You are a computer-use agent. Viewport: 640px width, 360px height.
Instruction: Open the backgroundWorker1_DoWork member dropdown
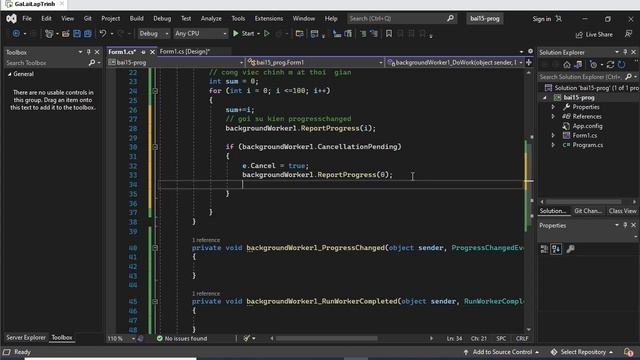tap(455, 62)
